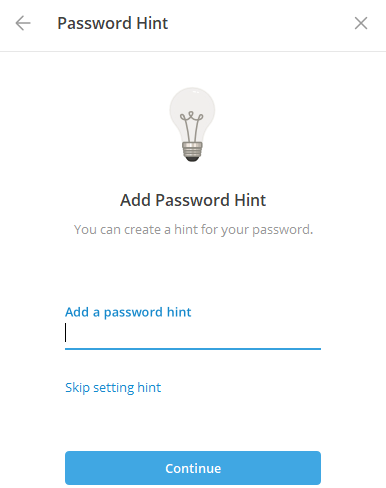The height and width of the screenshot is (488, 386).
Task: Skip setting hint via the link
Action: (x=113, y=388)
